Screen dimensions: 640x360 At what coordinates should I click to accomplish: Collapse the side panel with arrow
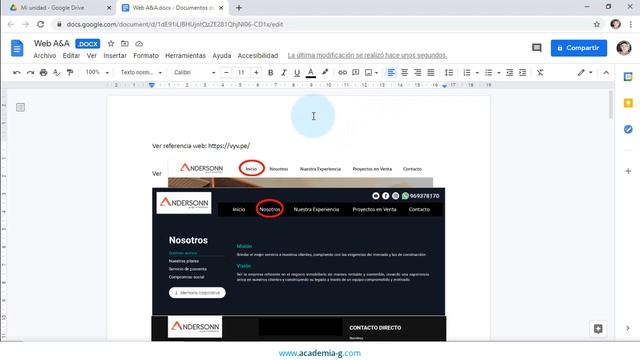628,328
